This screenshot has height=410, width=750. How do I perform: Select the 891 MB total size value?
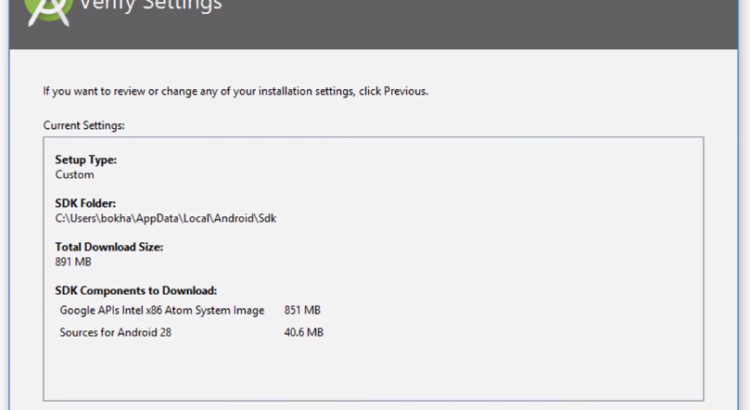click(x=71, y=261)
